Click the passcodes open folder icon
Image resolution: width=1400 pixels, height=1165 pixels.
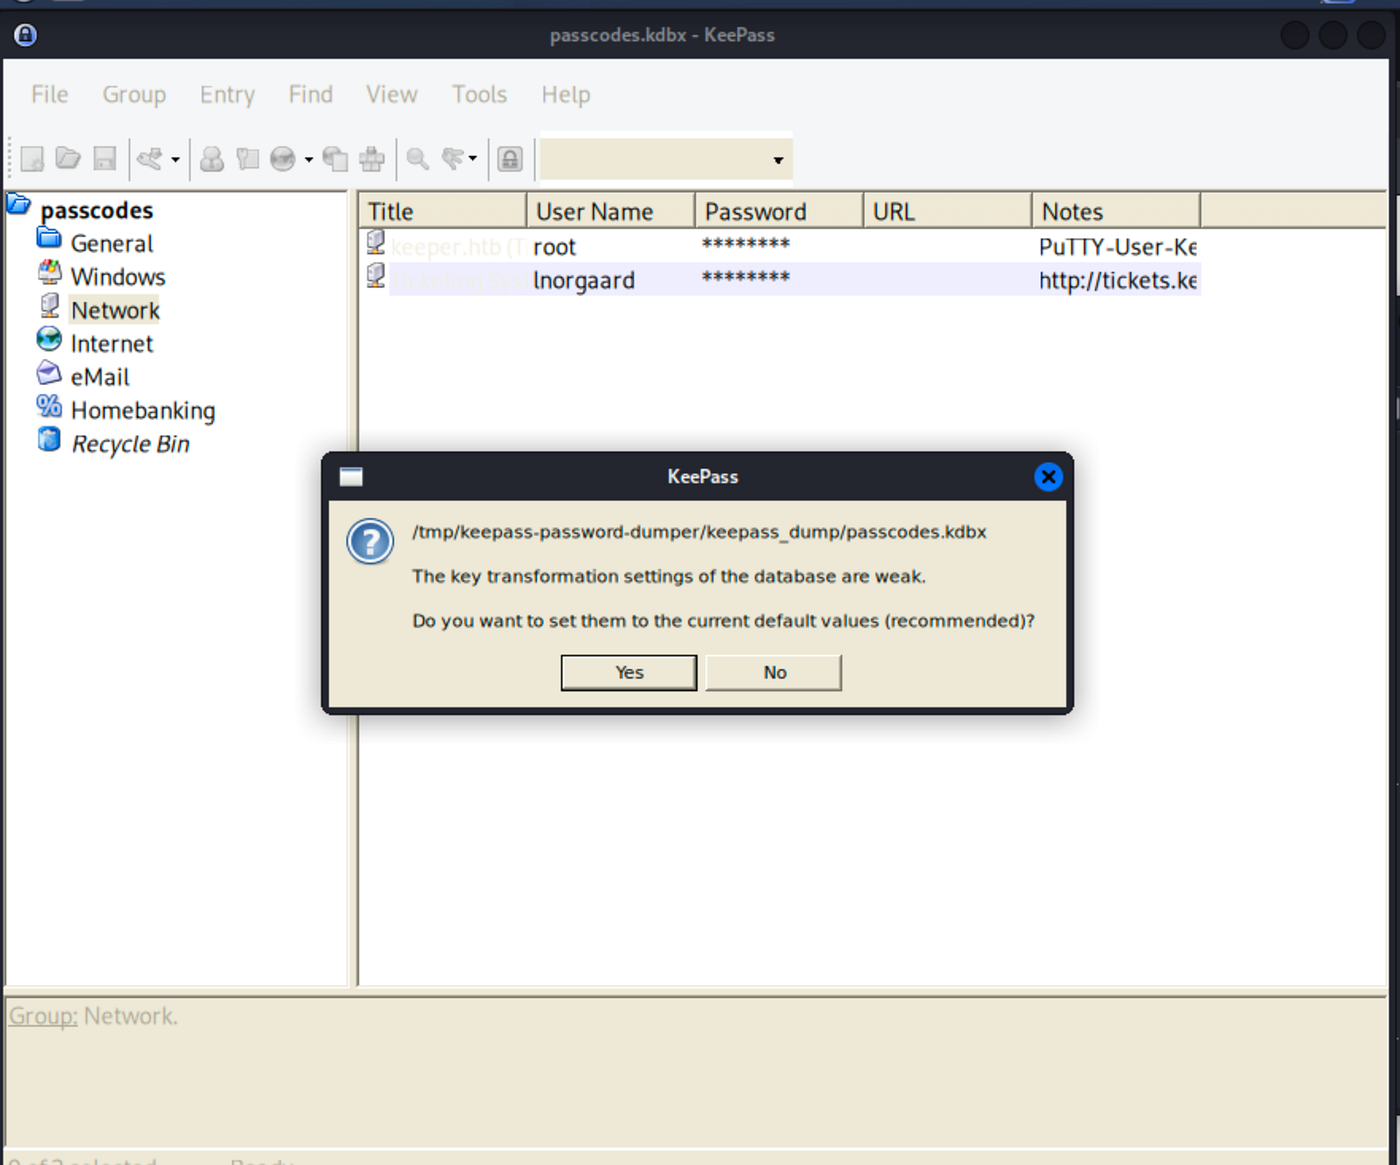tap(18, 204)
